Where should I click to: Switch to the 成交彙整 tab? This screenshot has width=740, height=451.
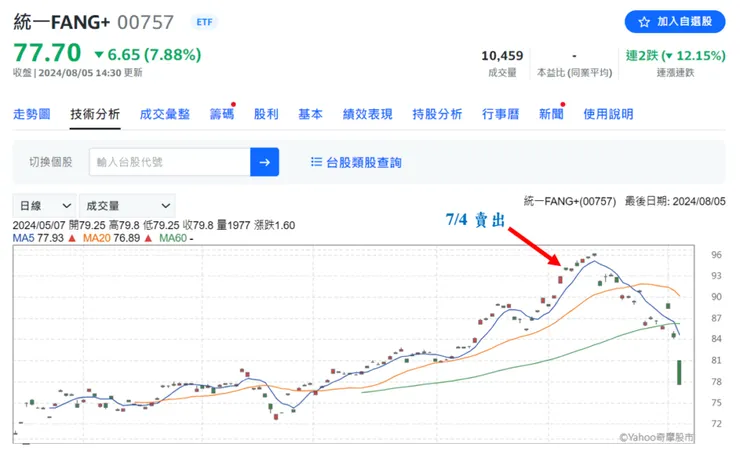165,114
